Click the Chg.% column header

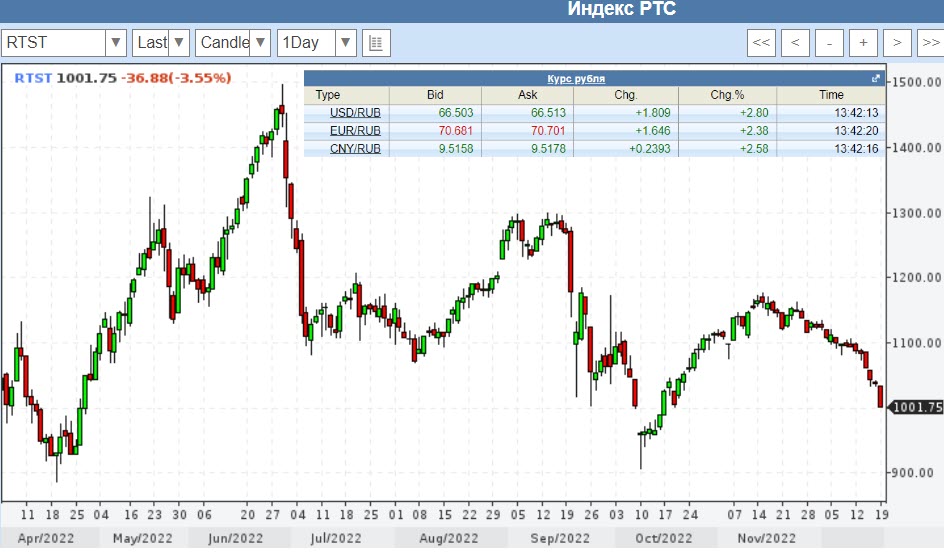[727, 95]
